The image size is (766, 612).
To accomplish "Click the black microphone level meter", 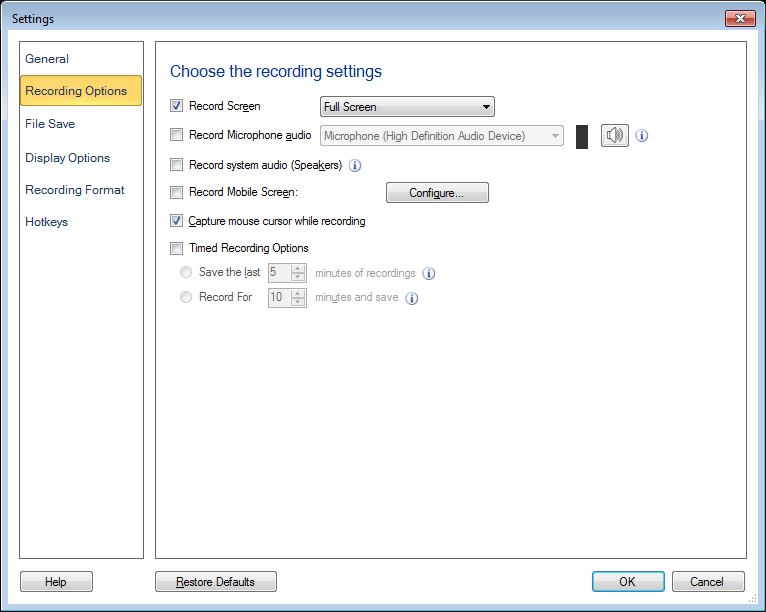I will 582,136.
